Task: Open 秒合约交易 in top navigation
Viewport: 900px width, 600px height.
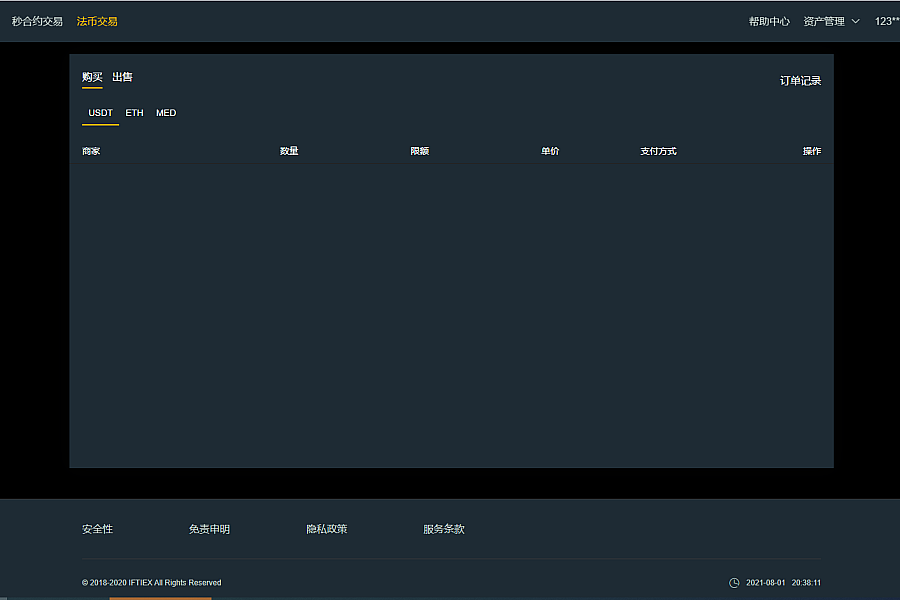Action: [37, 21]
